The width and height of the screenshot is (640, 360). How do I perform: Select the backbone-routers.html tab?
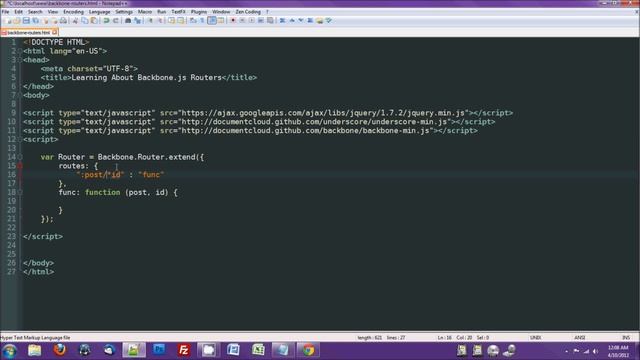click(x=28, y=32)
